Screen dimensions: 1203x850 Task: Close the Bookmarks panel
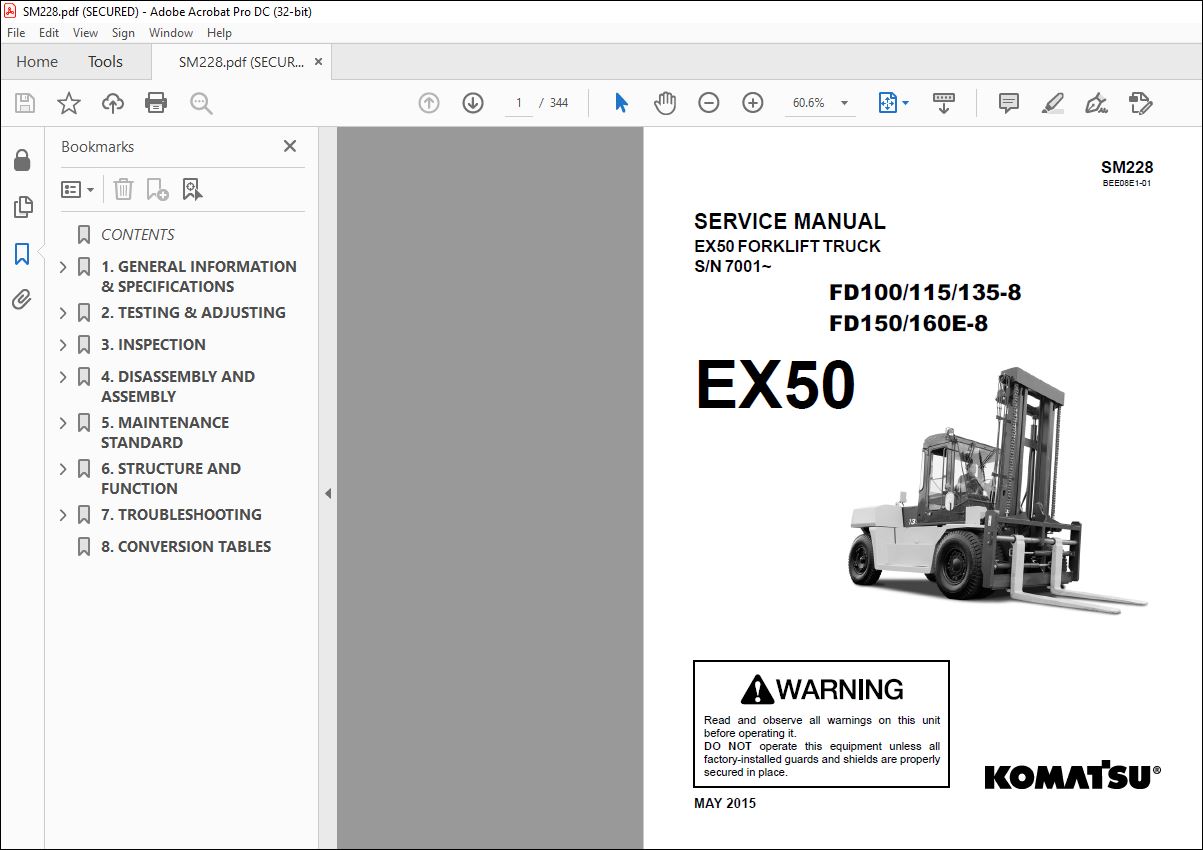290,146
